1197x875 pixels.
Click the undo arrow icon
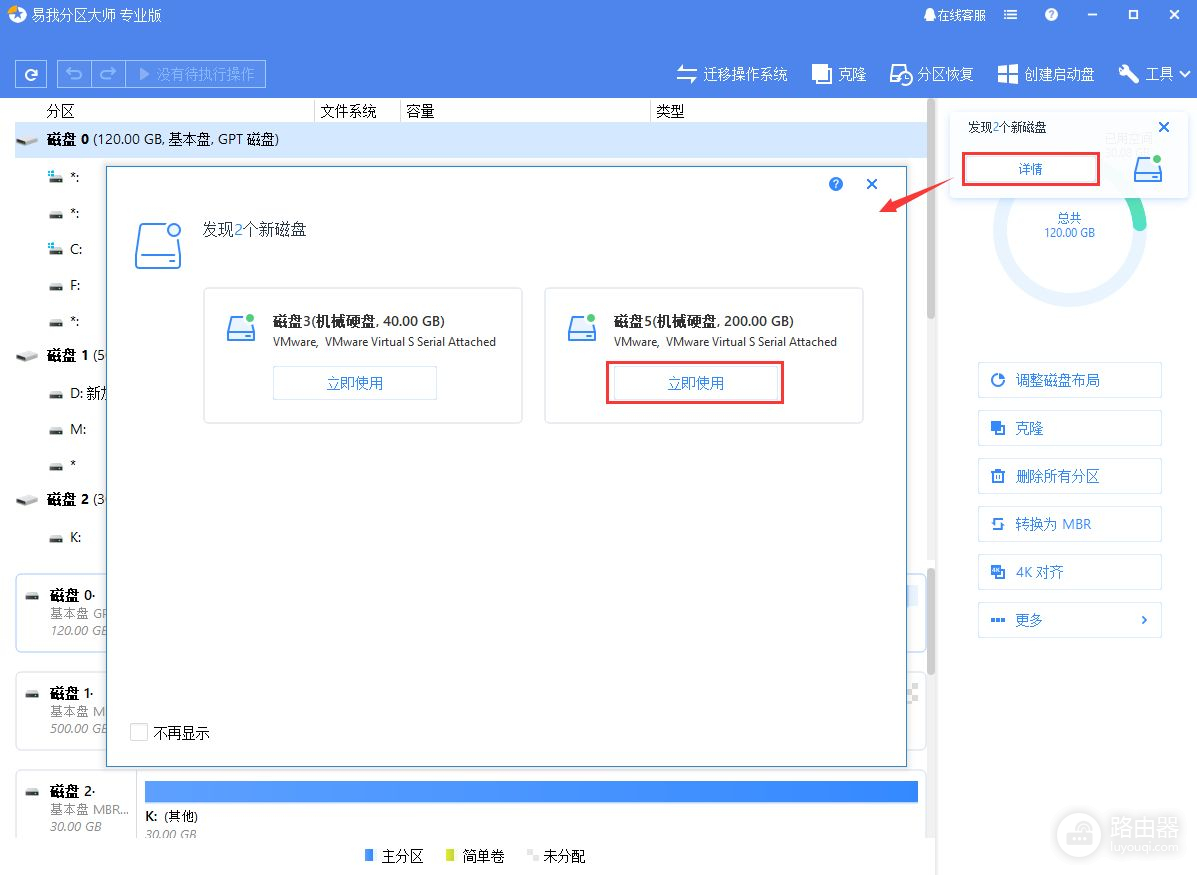click(x=75, y=74)
